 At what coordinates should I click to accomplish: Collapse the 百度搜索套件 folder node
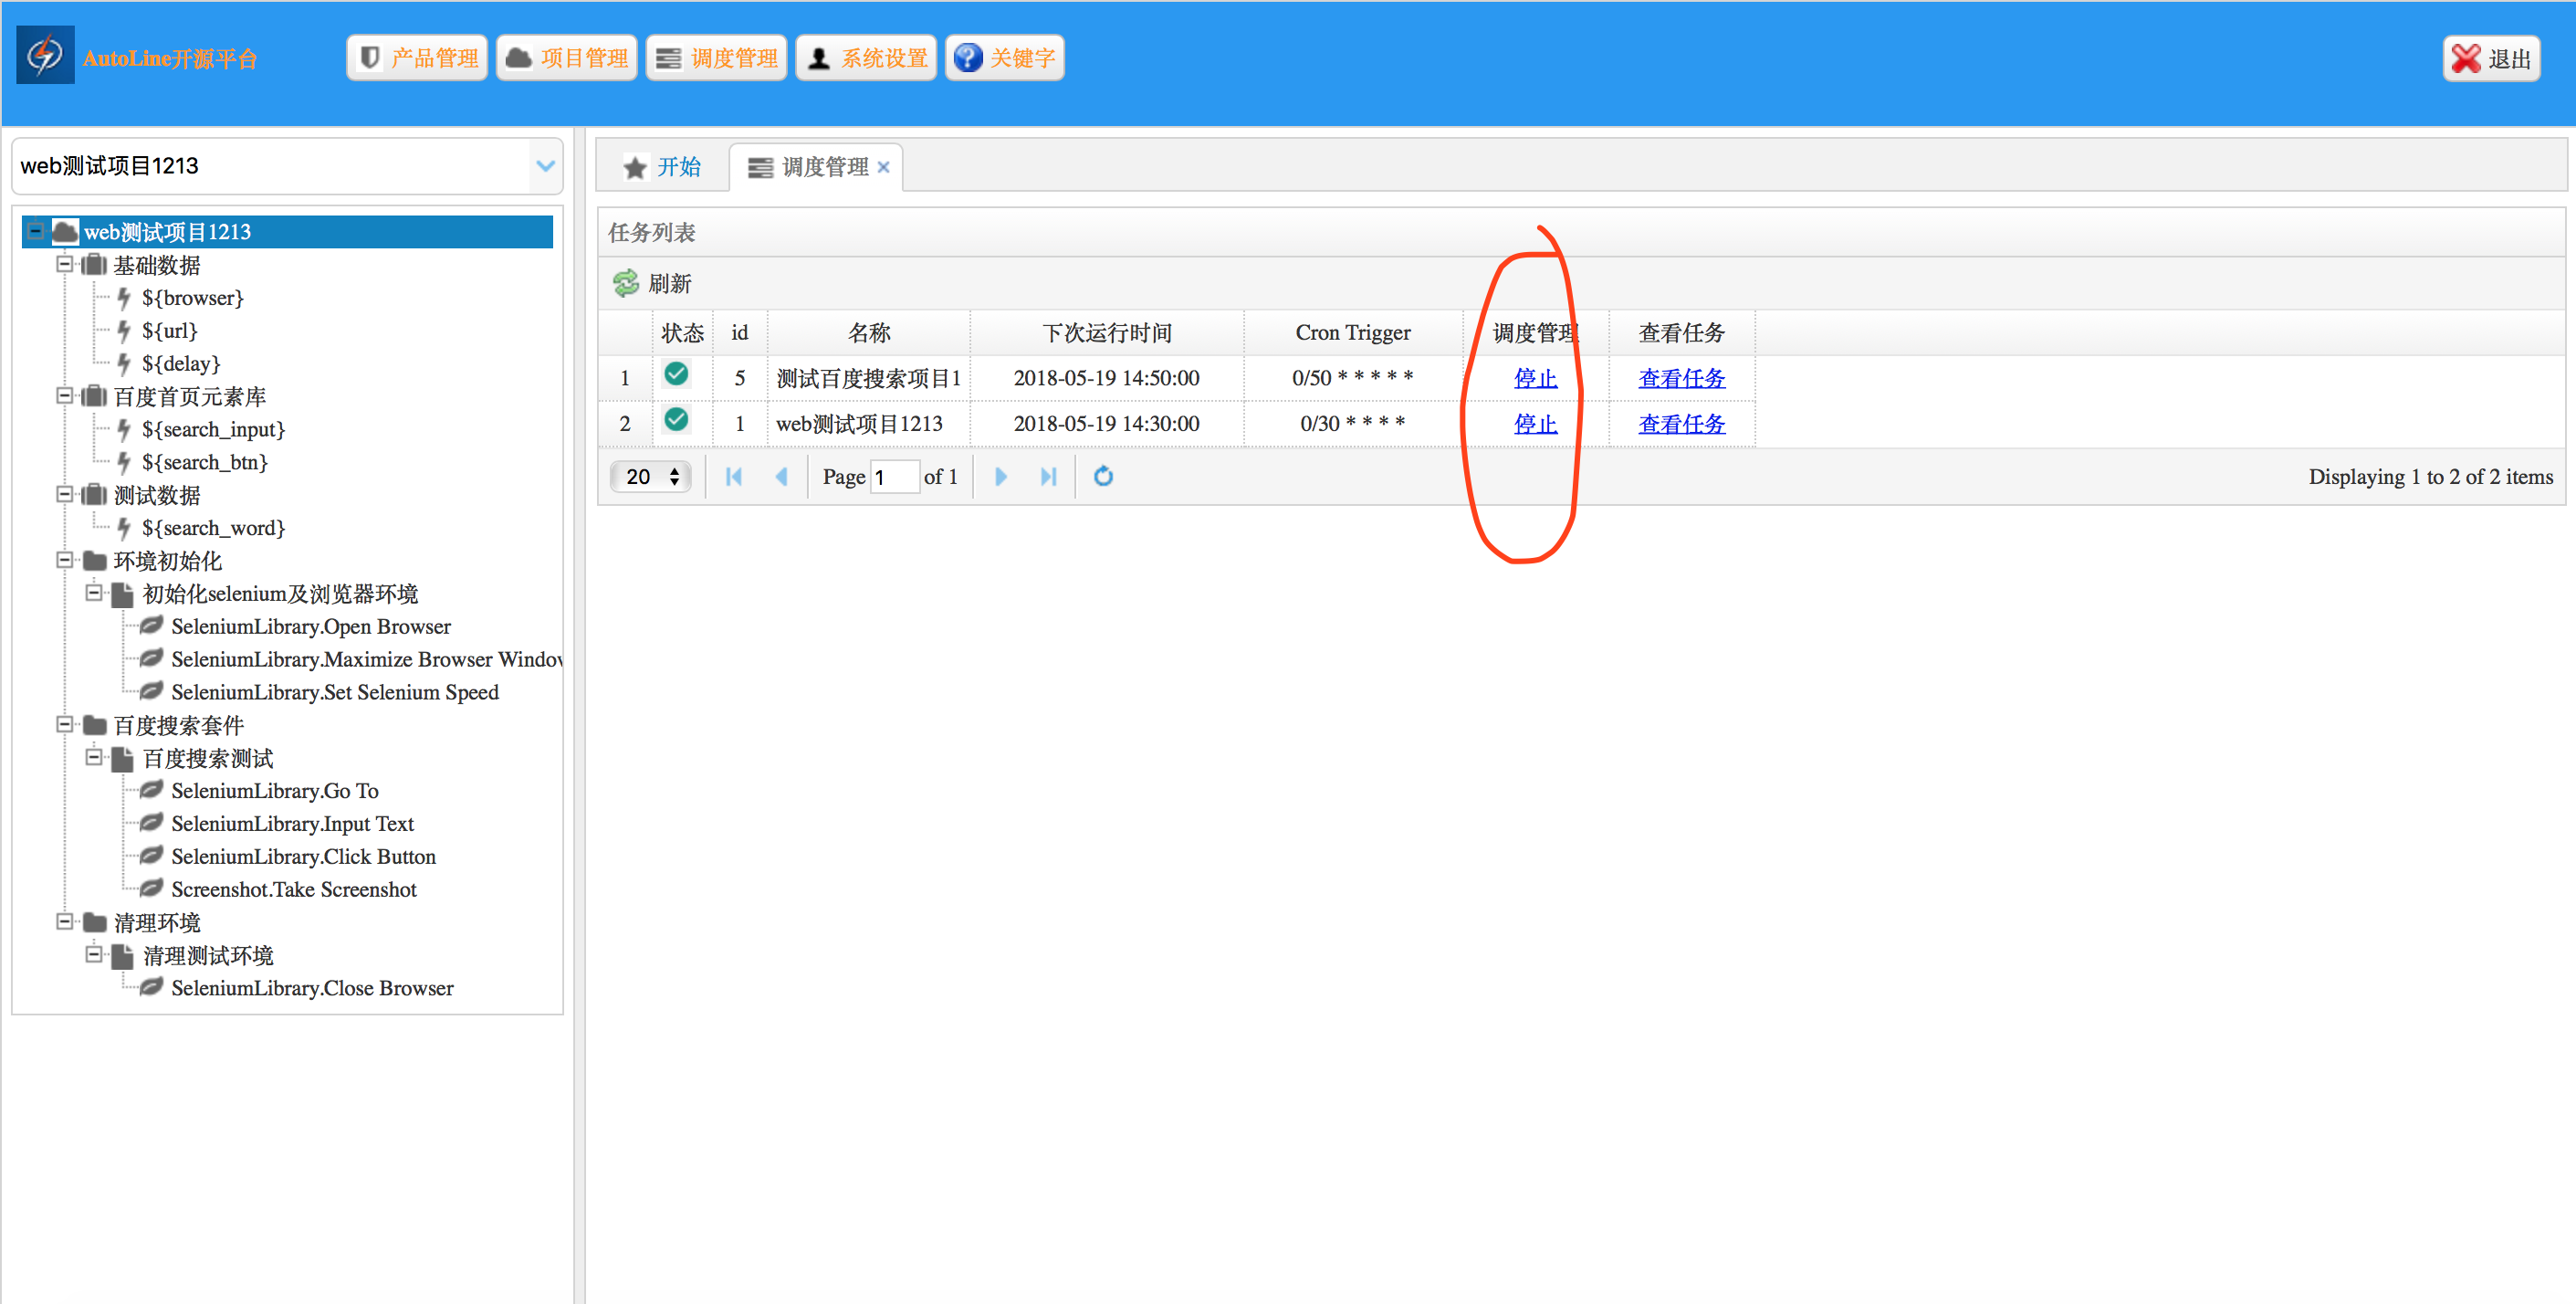[64, 724]
